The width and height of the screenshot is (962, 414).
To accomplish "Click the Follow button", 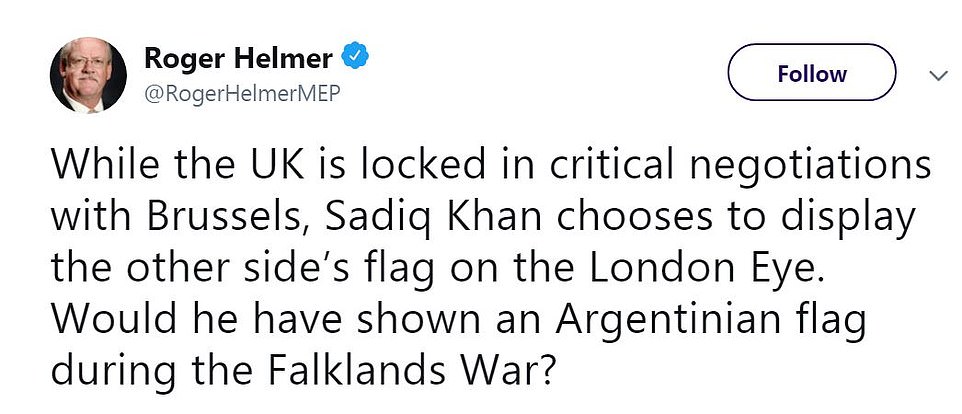I will click(x=811, y=75).
